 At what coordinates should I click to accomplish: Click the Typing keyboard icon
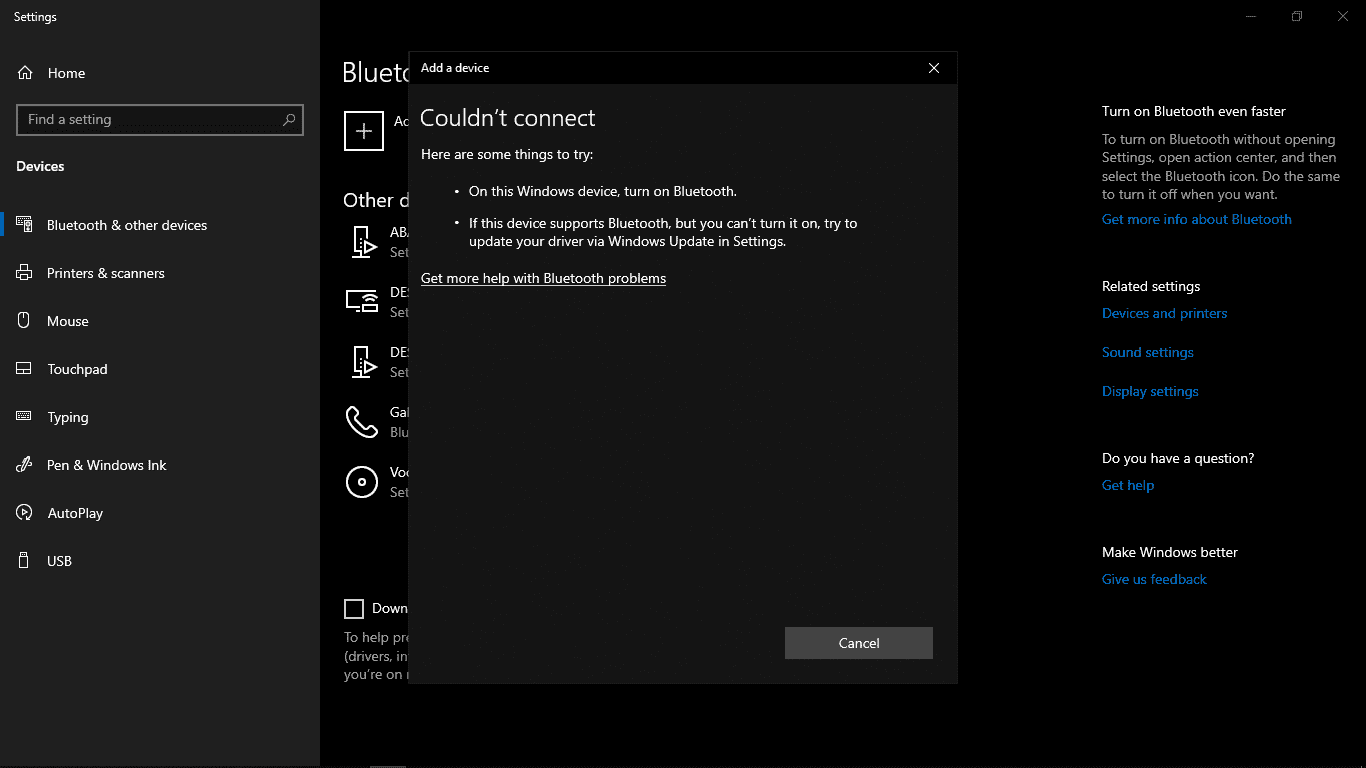click(x=24, y=417)
